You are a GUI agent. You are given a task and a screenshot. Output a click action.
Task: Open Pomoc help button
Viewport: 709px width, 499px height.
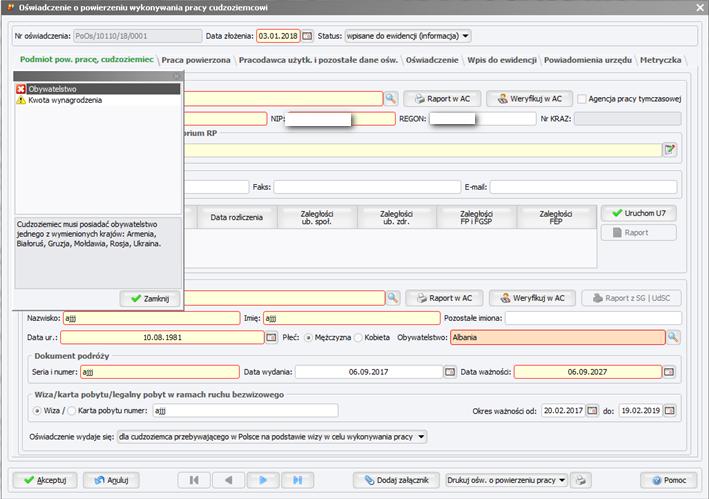coord(669,480)
